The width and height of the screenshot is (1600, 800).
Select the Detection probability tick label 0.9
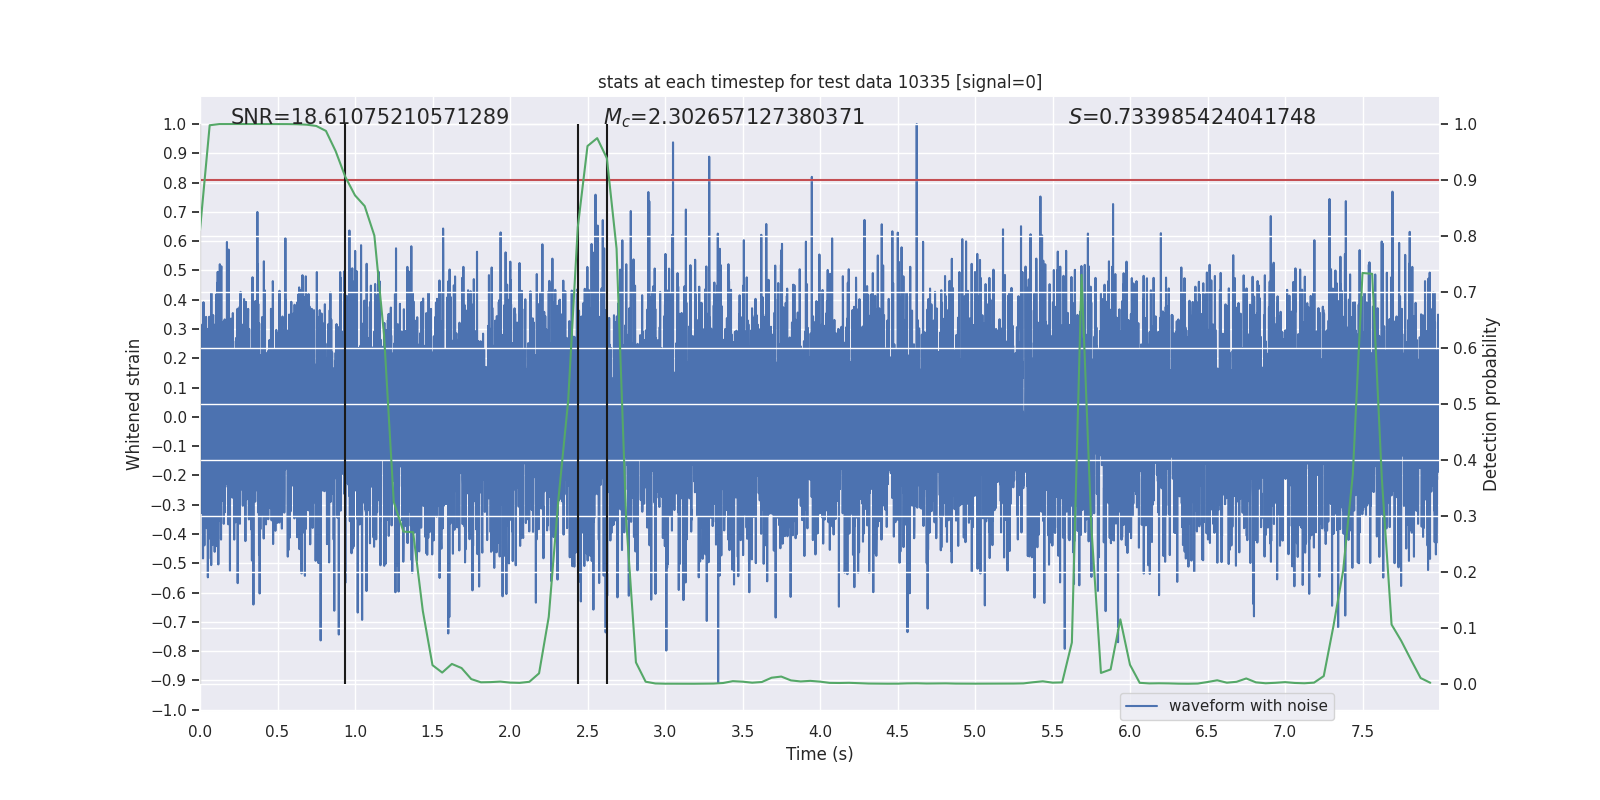pos(1465,181)
